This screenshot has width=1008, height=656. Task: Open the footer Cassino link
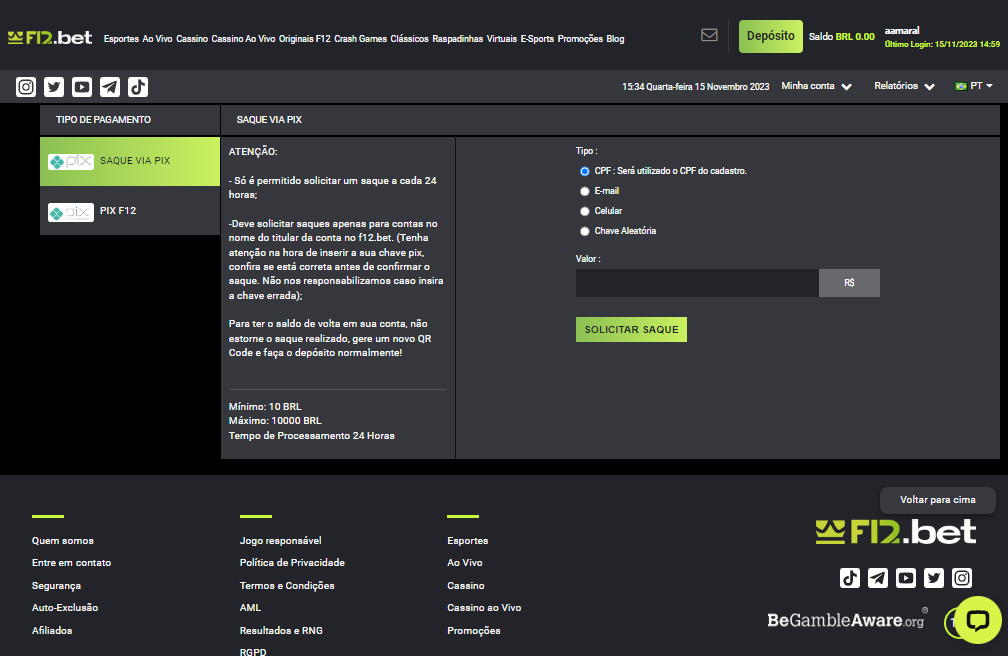pyautogui.click(x=466, y=586)
